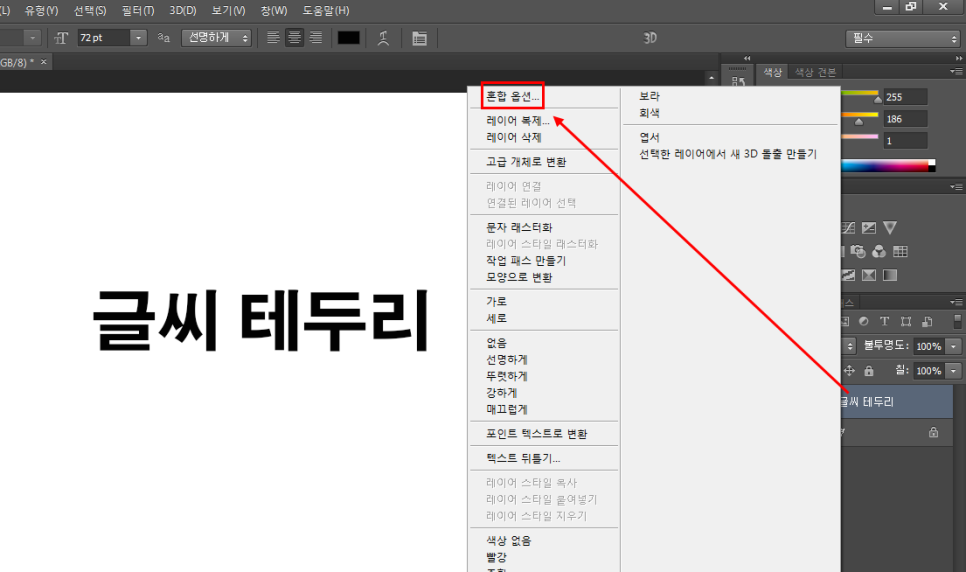966x572 pixels.
Task: Open the 필수 workspace dropdown
Action: tap(903, 38)
